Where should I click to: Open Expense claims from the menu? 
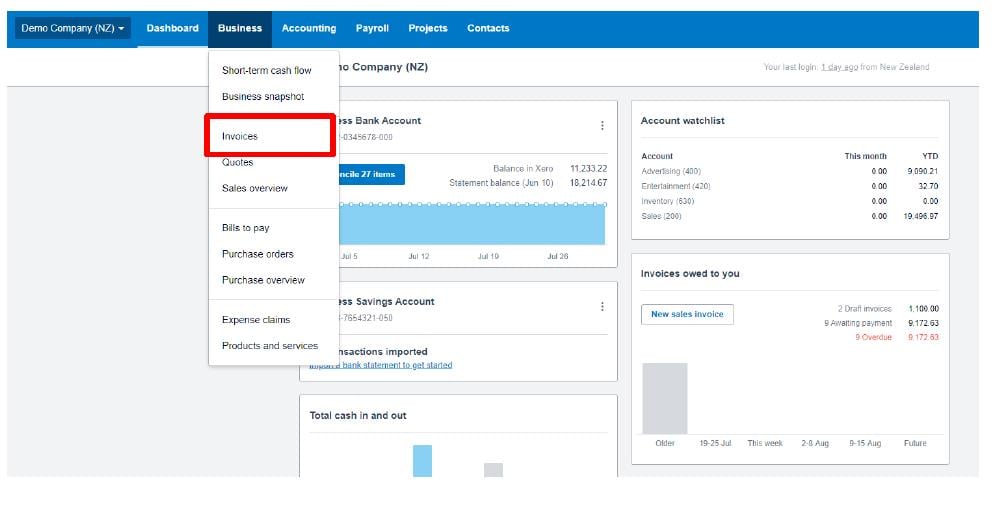click(256, 320)
